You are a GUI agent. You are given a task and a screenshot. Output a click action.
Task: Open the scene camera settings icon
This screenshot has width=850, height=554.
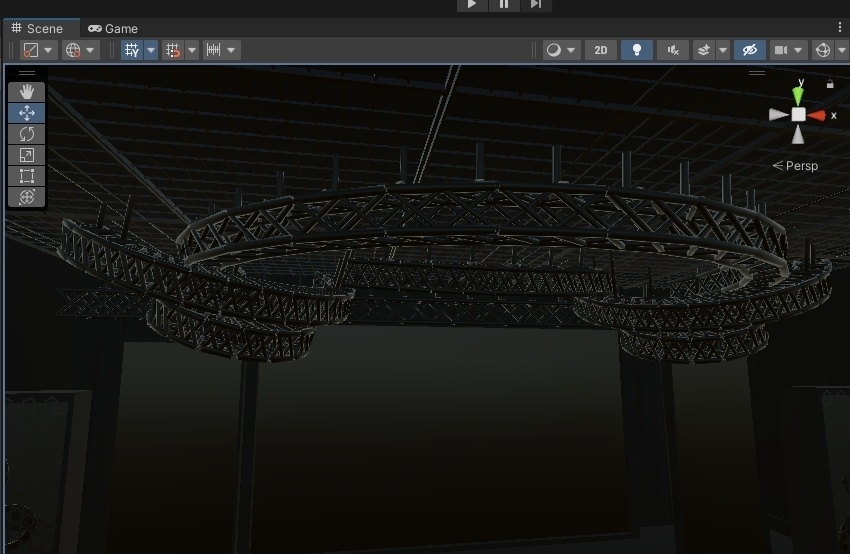click(781, 50)
